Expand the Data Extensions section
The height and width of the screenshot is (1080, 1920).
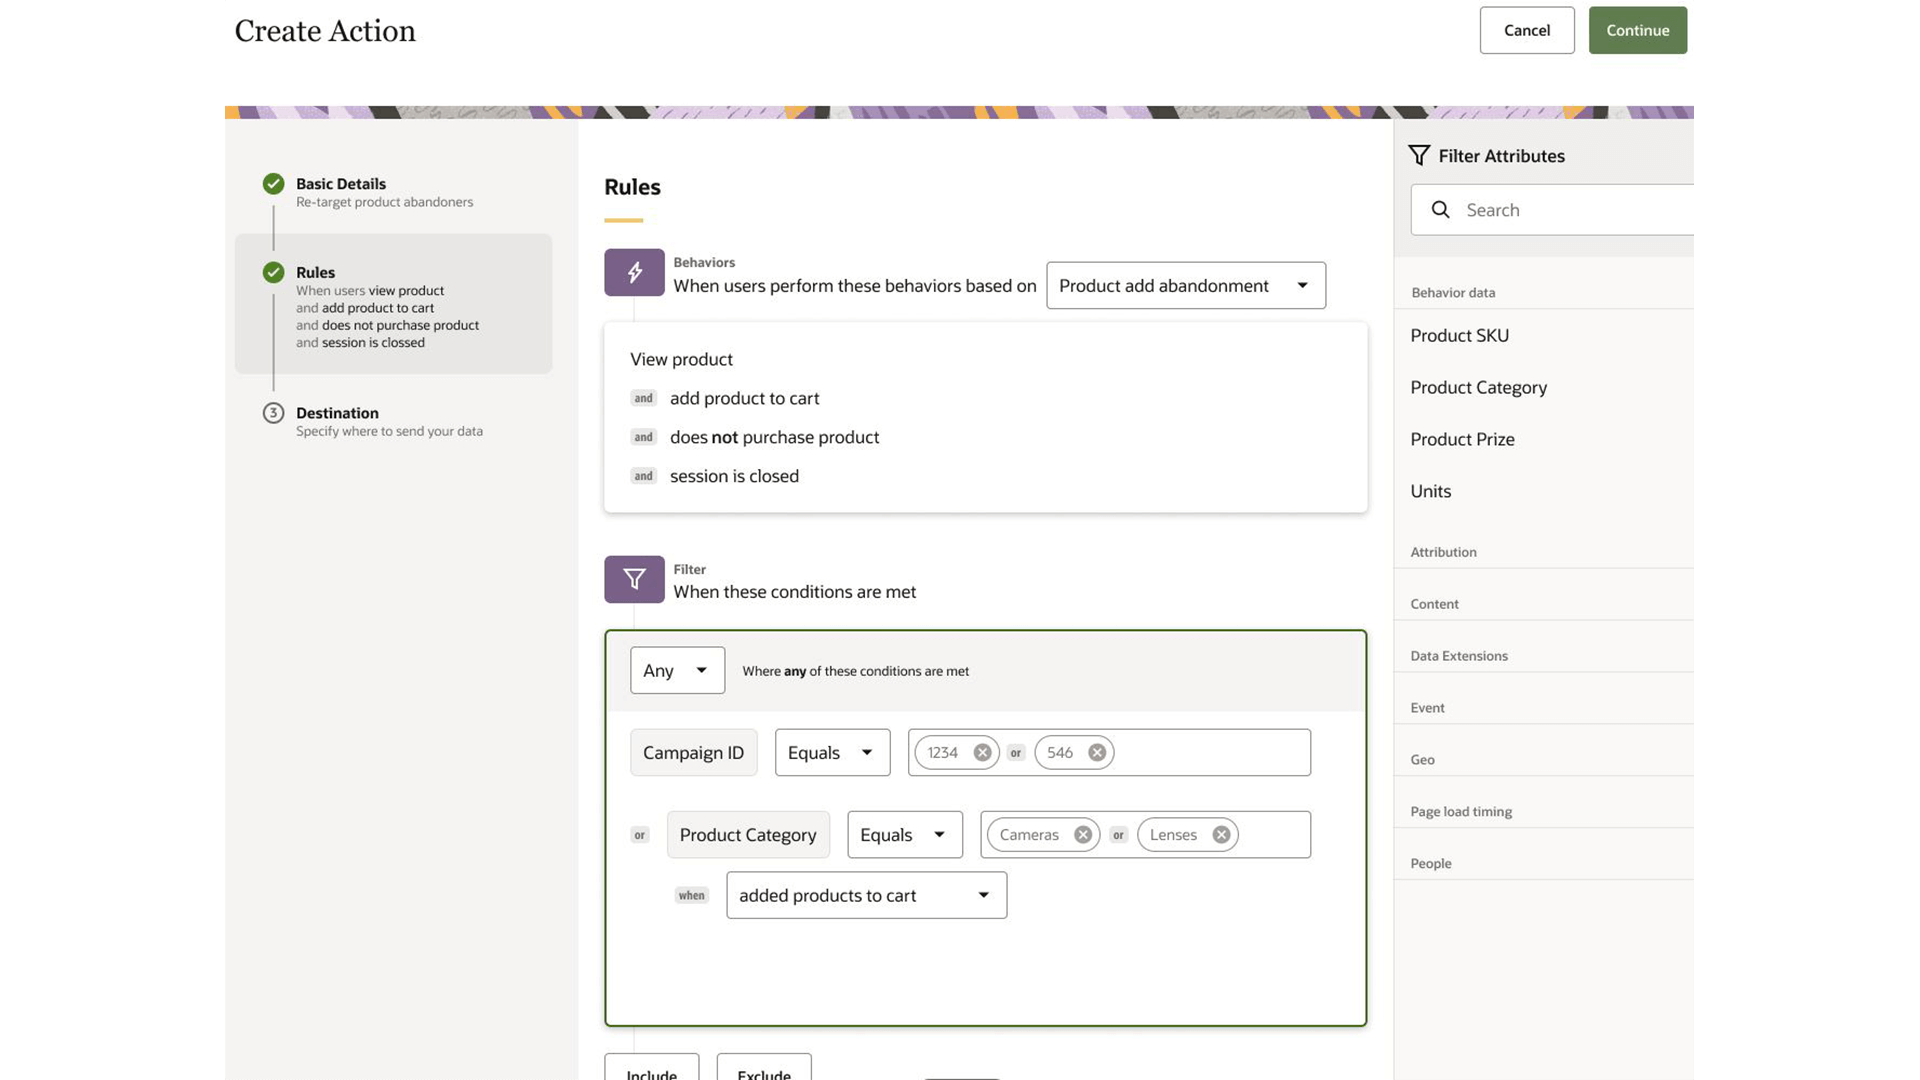pyautogui.click(x=1459, y=655)
